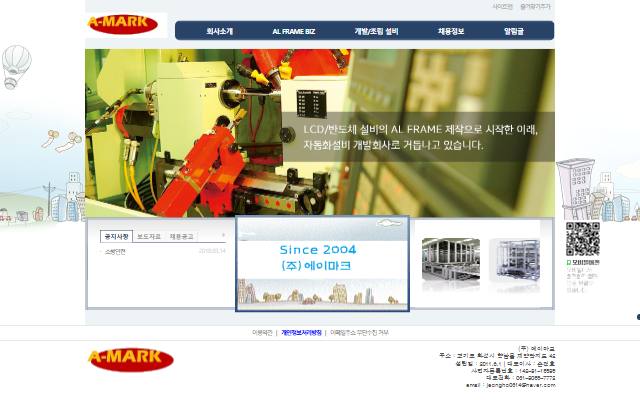Open the 이용약관 footer link
The image size is (640, 400).
pyautogui.click(x=262, y=333)
